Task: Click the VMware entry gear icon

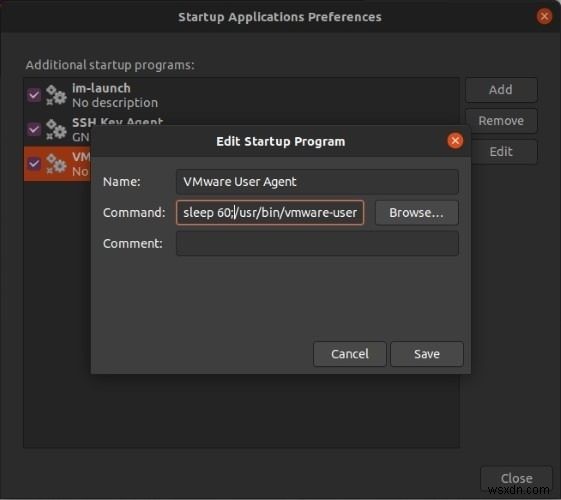Action: pos(56,164)
